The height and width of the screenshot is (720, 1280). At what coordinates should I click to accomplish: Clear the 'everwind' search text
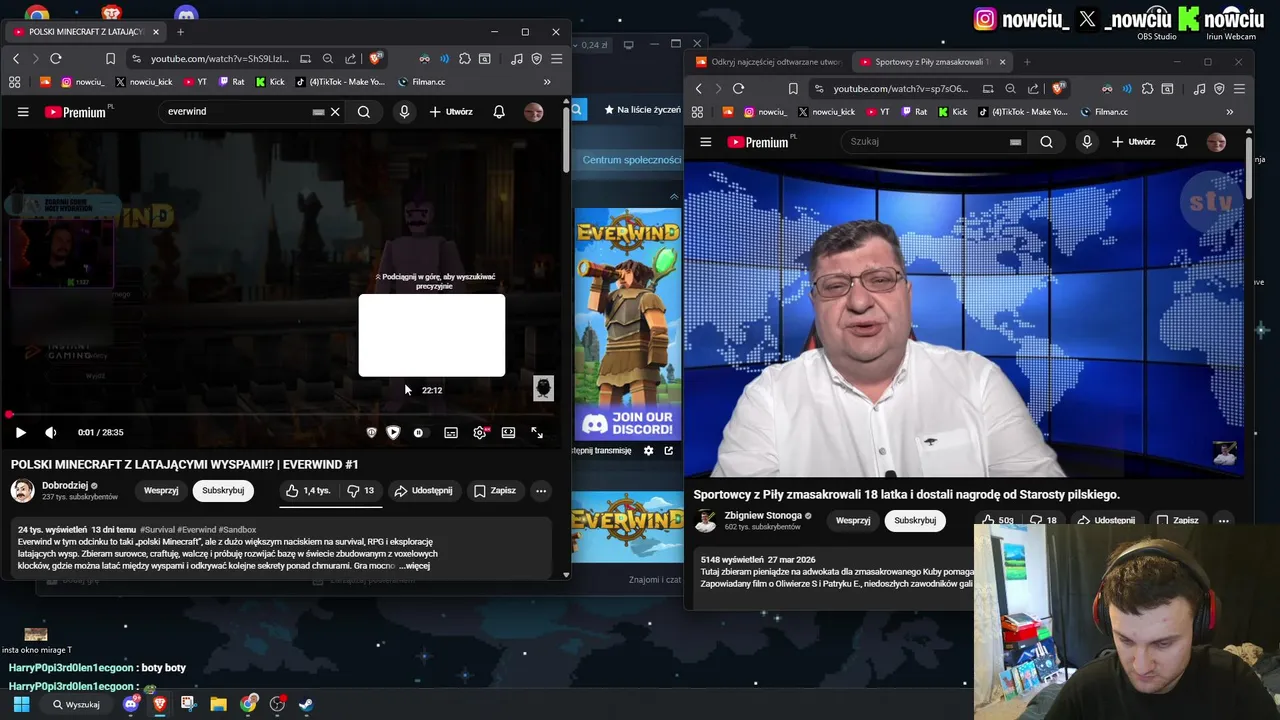pos(335,112)
